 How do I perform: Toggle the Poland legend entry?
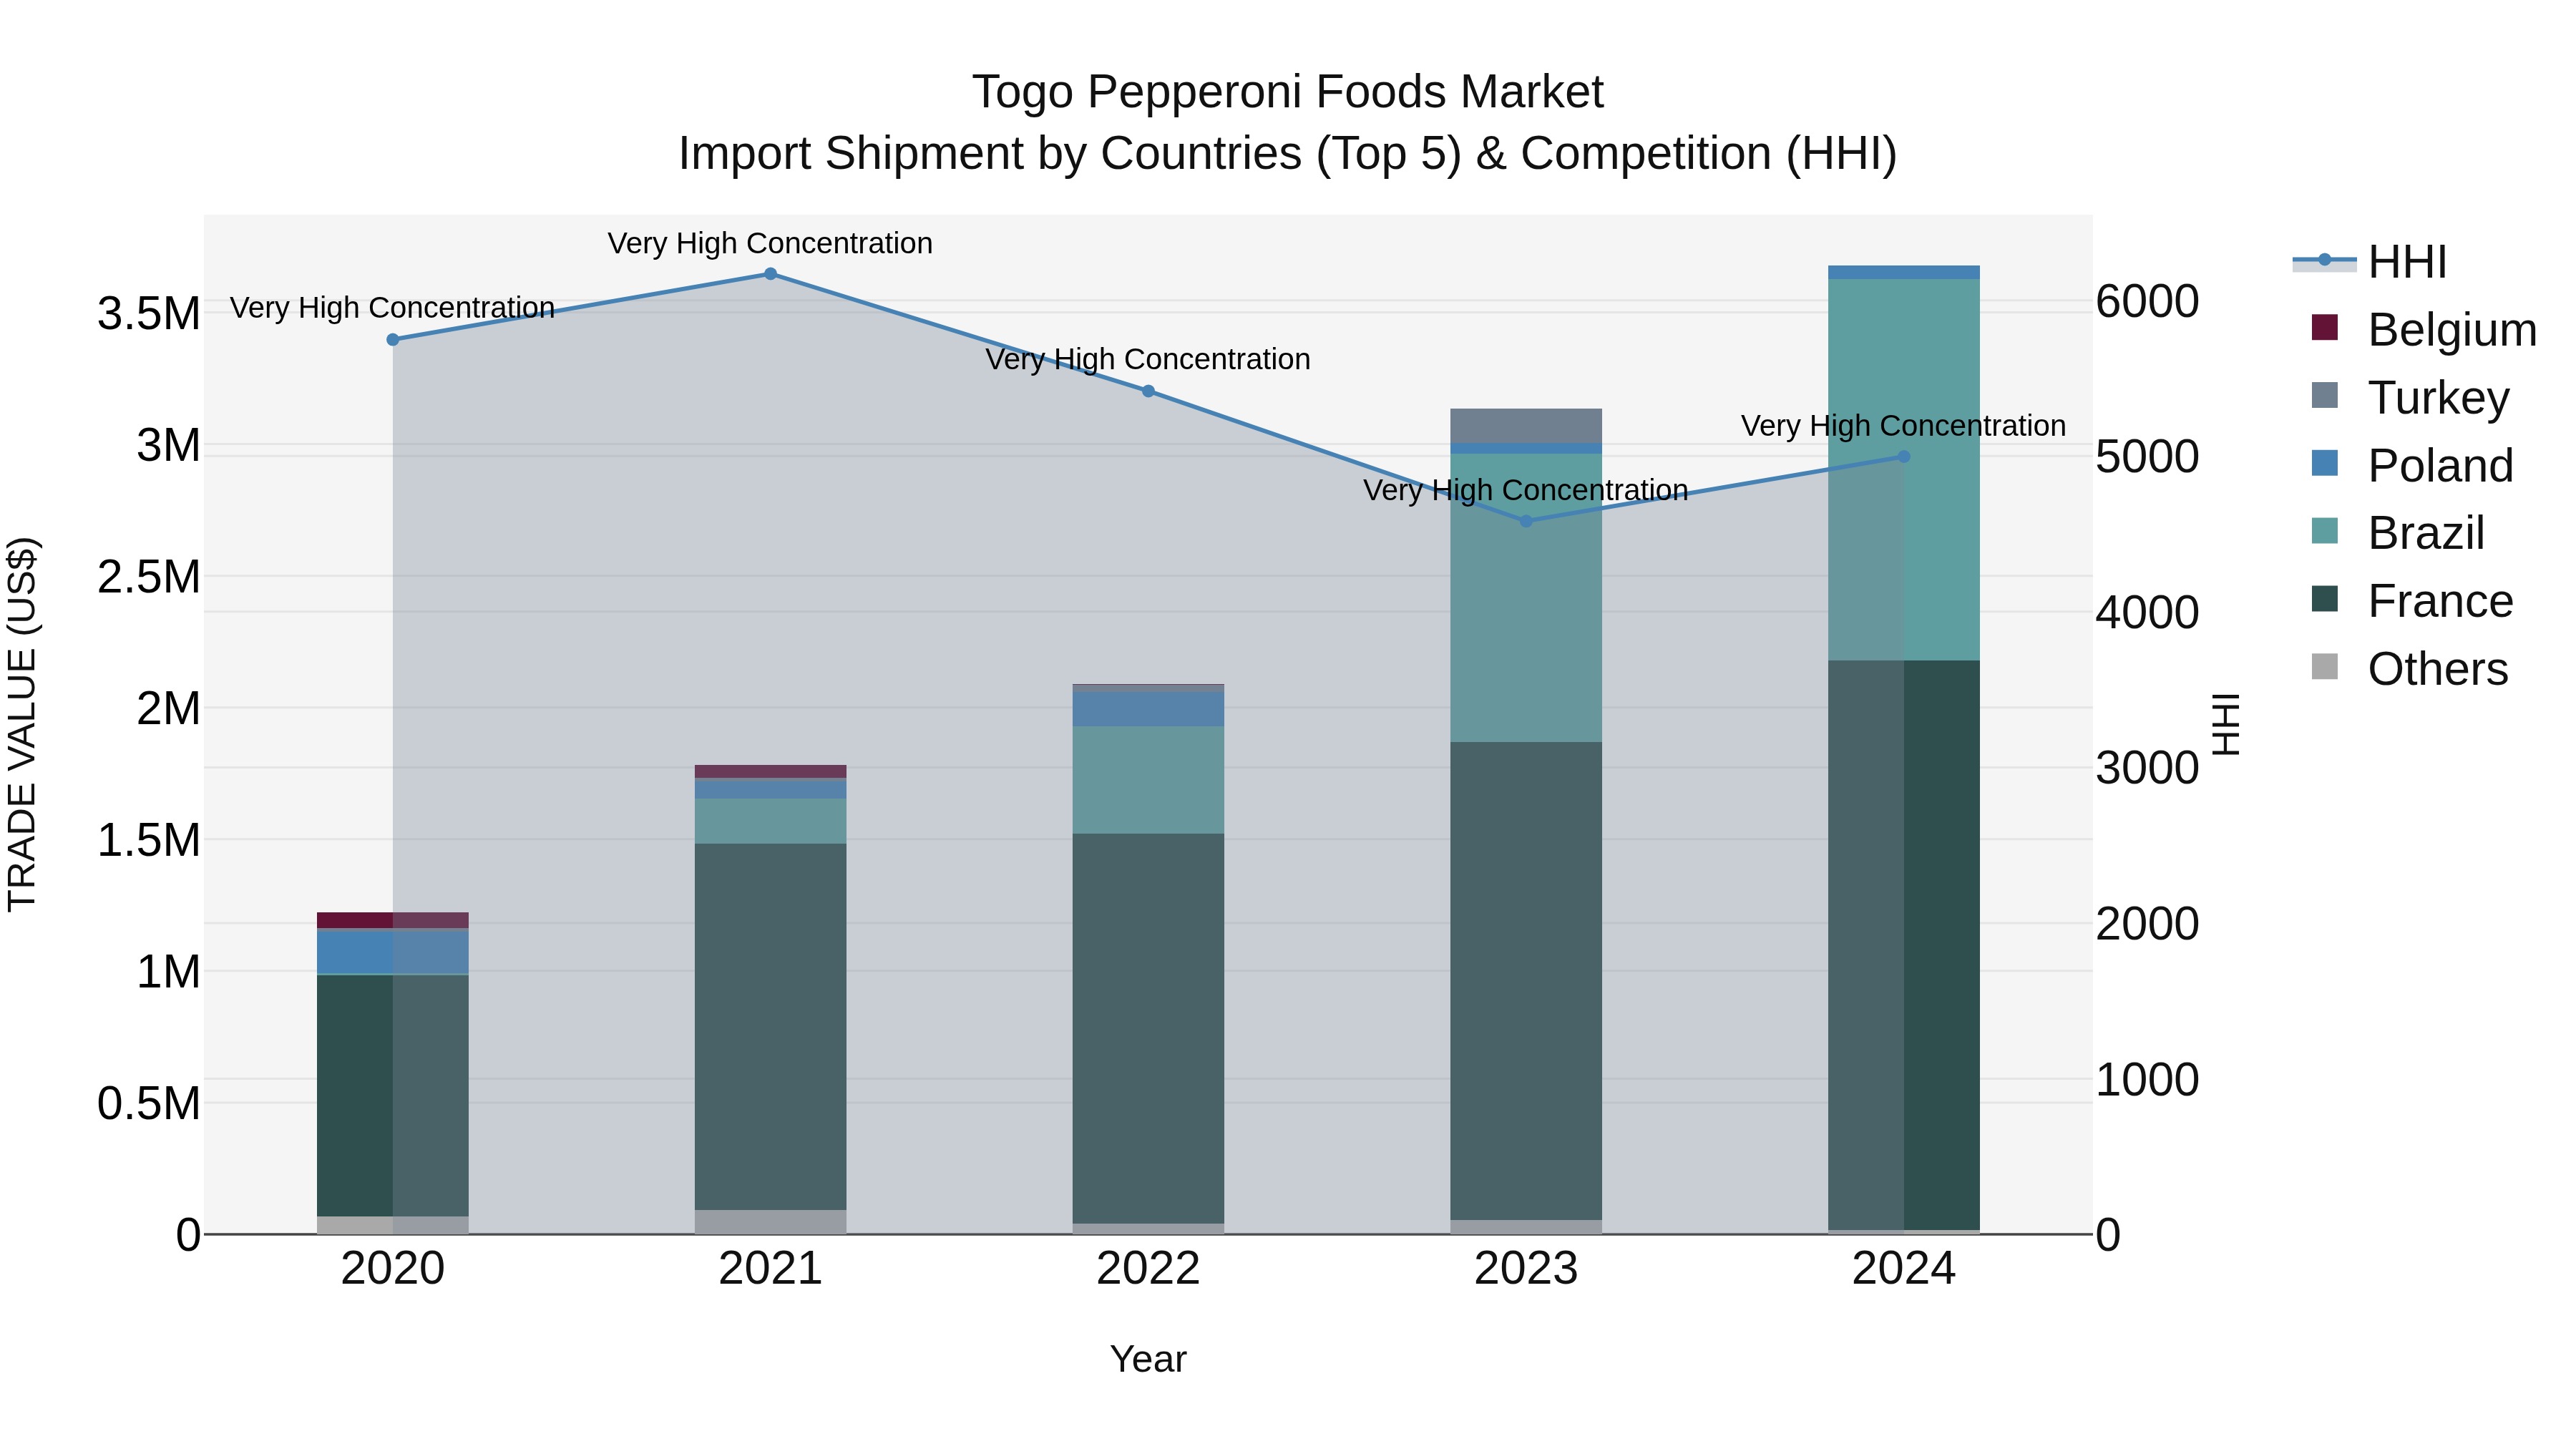coord(2412,465)
